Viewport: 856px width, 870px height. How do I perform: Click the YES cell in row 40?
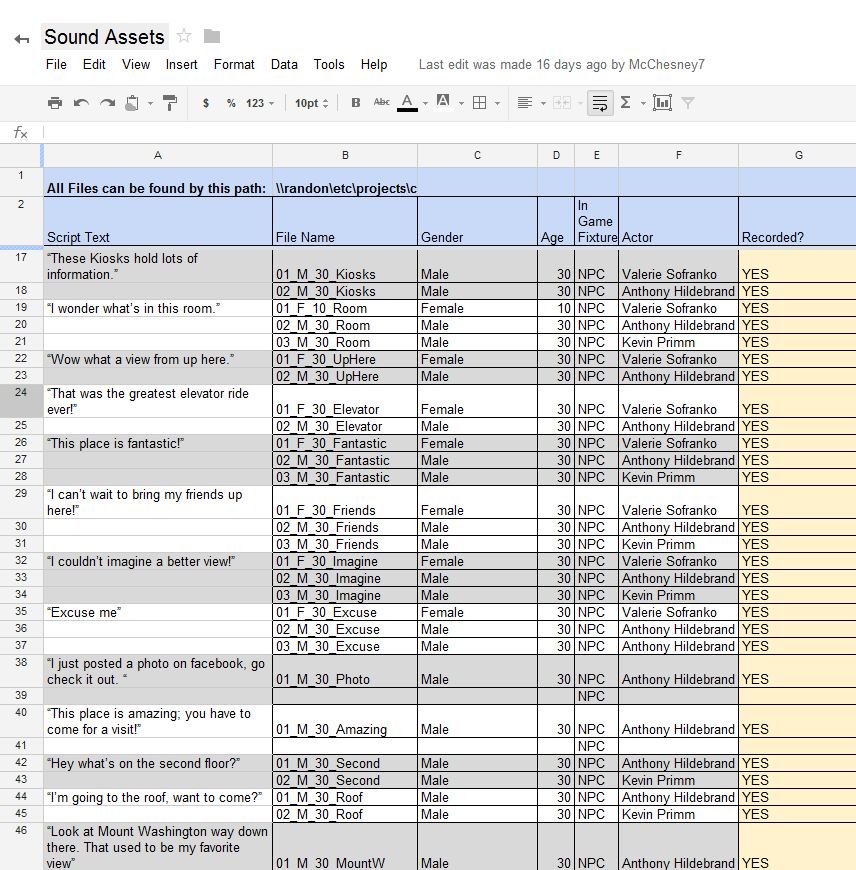click(797, 721)
